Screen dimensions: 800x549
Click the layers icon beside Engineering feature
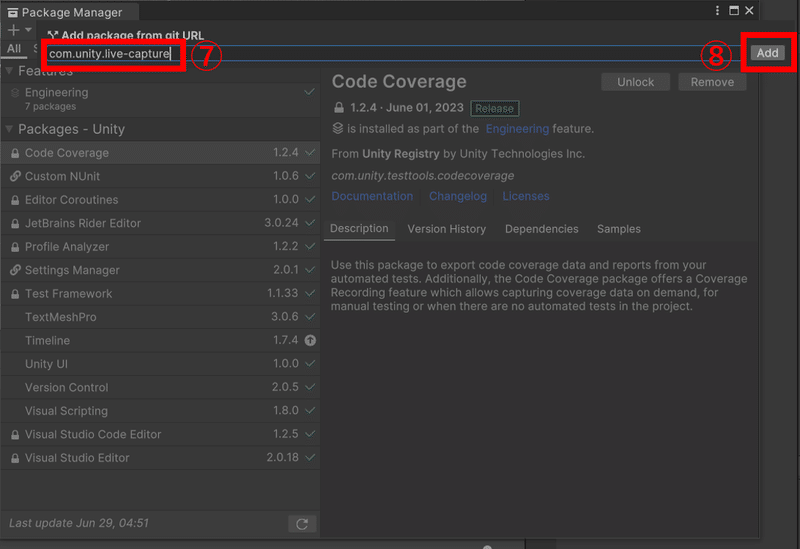point(15,92)
